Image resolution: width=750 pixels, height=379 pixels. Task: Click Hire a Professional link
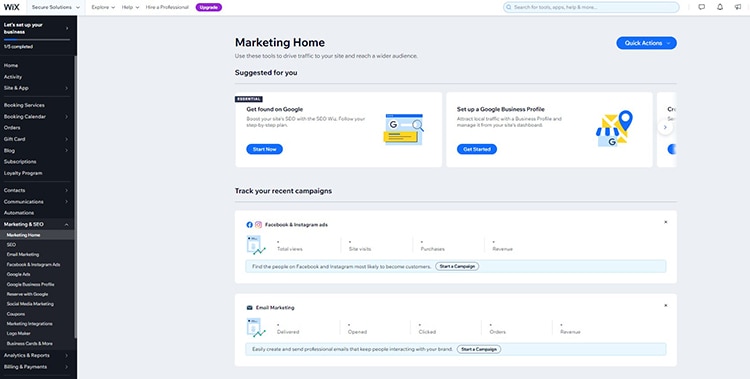tap(167, 8)
